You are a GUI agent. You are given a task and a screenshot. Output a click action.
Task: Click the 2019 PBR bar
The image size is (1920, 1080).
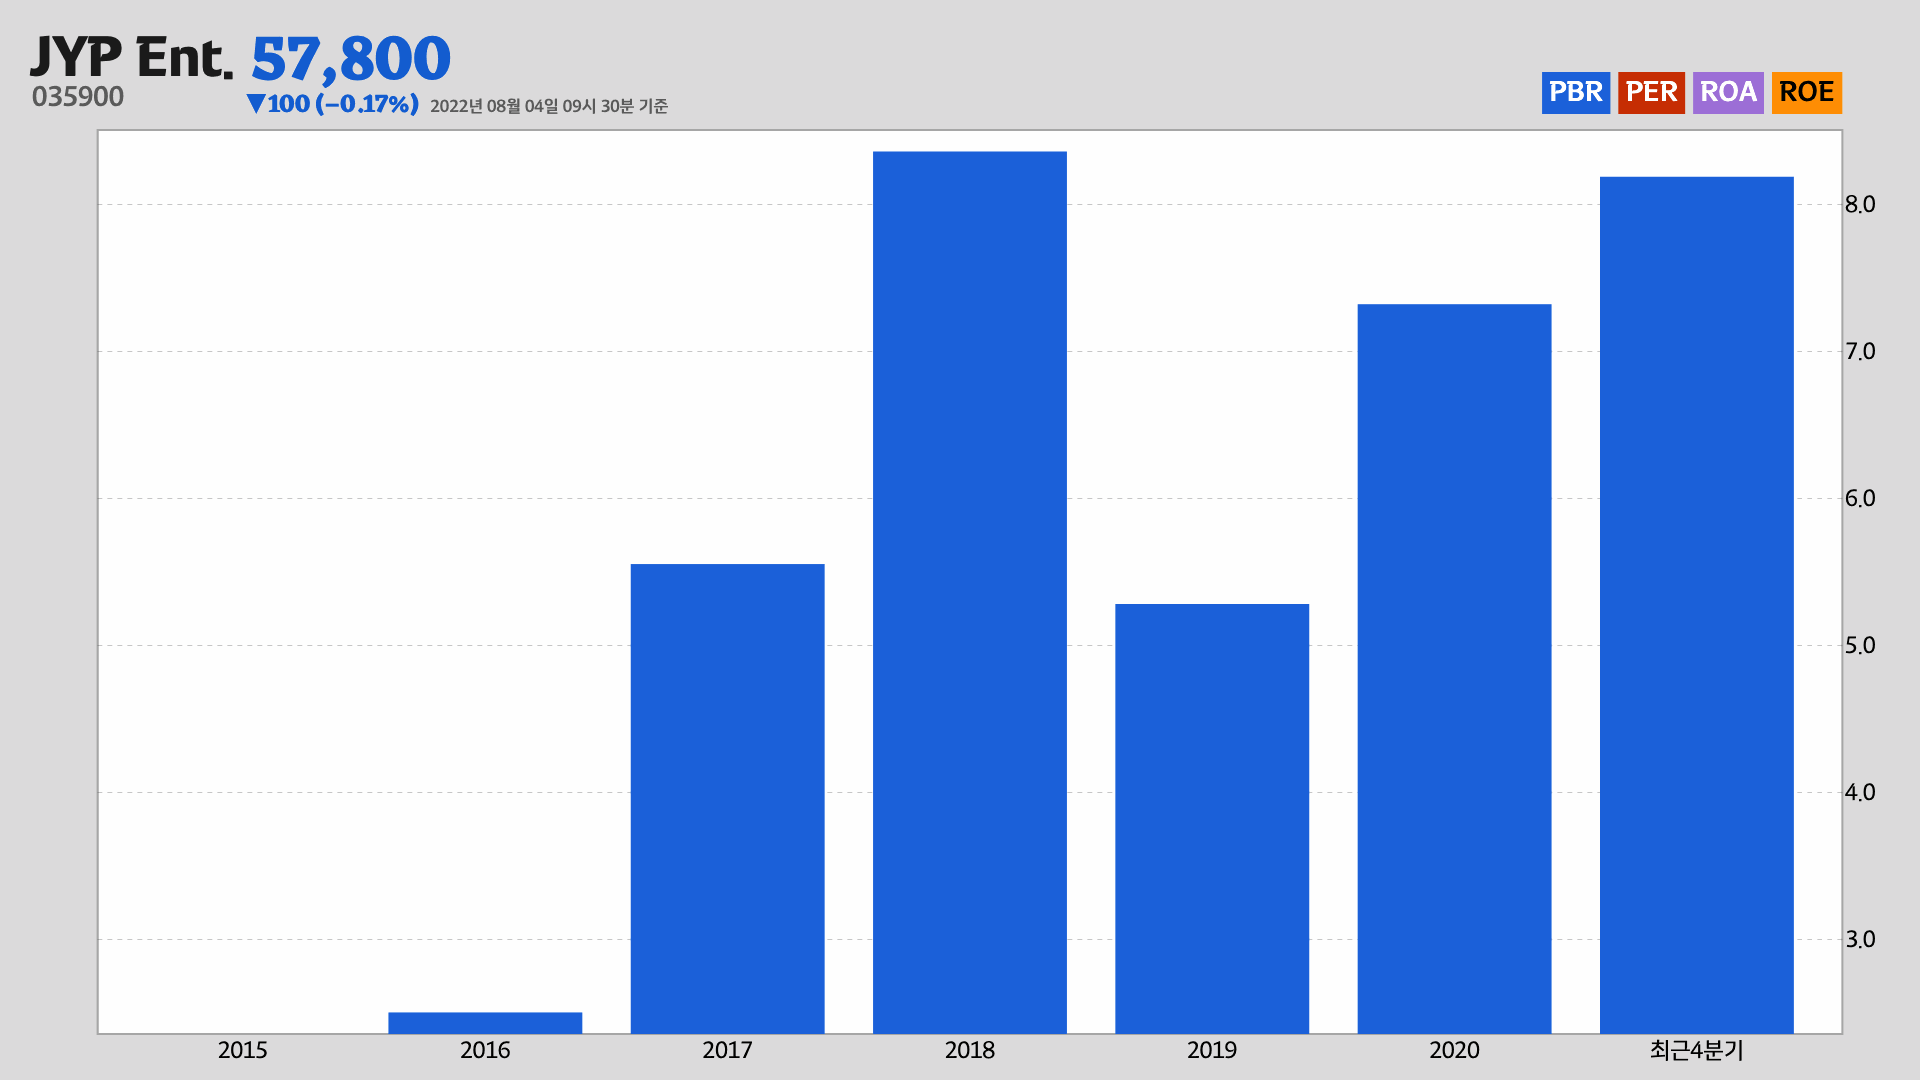(1212, 819)
